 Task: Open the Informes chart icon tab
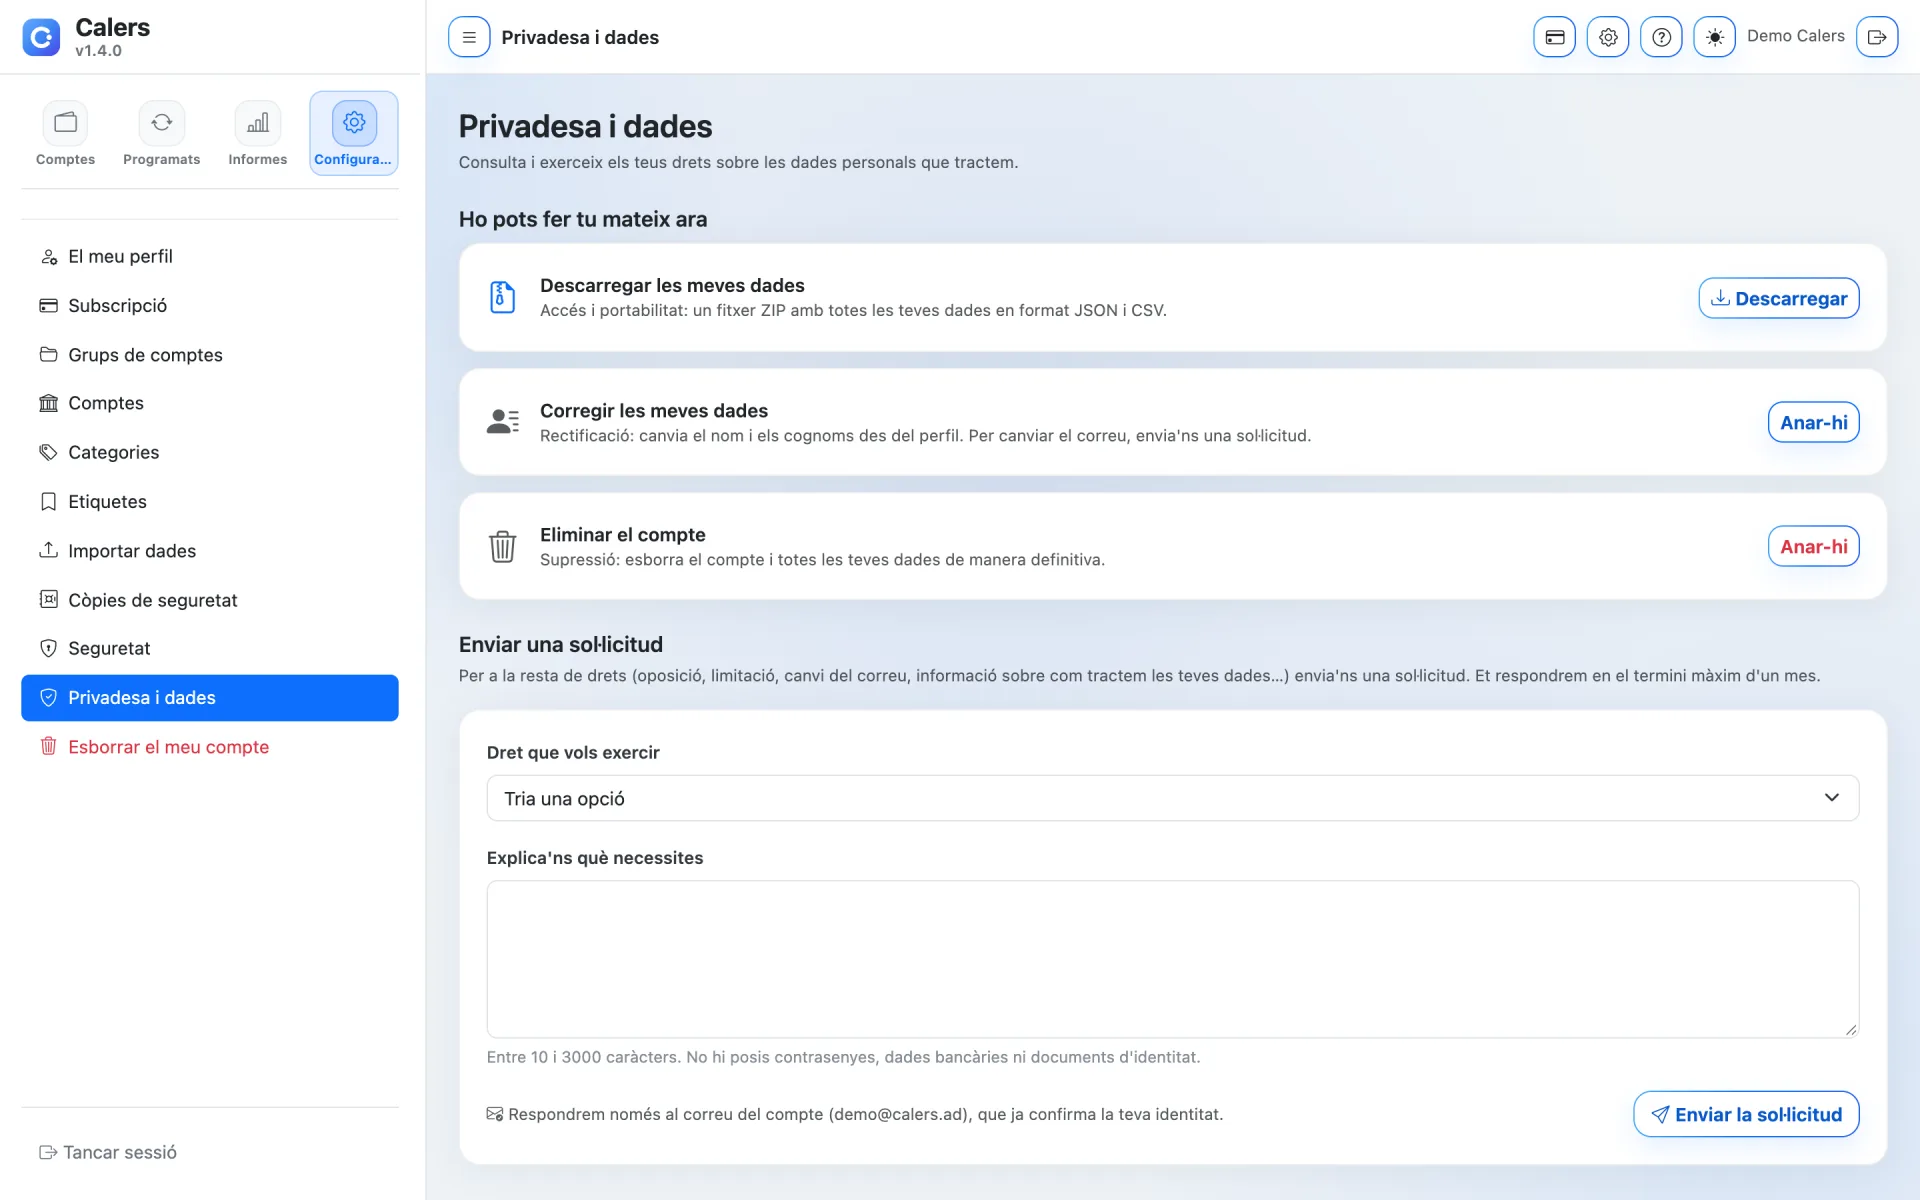[x=258, y=133]
